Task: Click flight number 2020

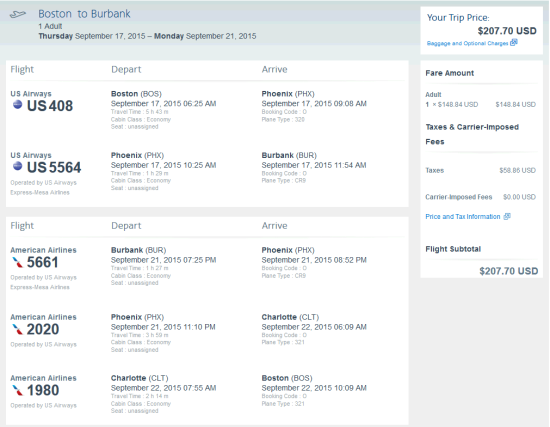Action: (x=43, y=329)
